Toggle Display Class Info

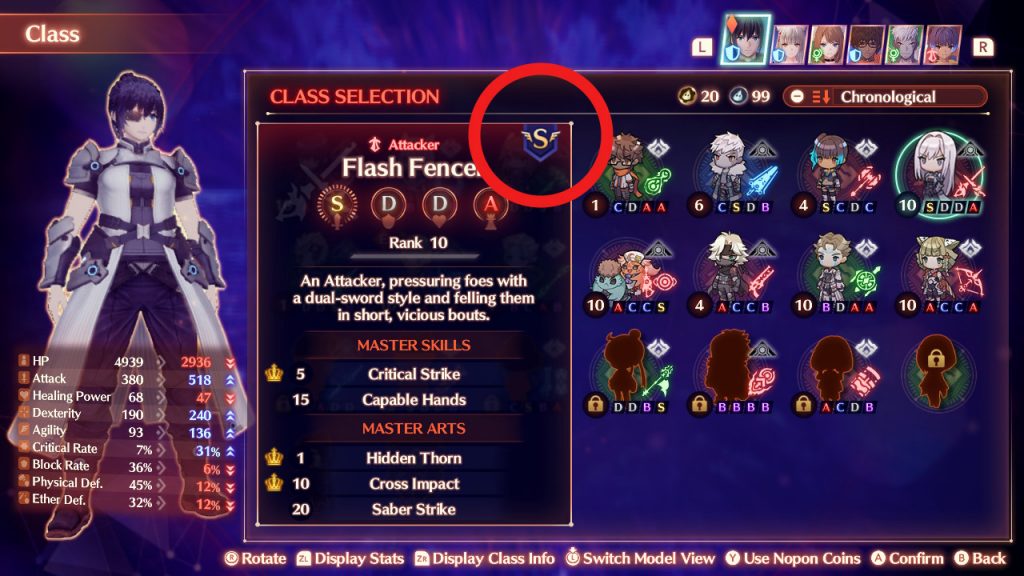click(x=485, y=558)
